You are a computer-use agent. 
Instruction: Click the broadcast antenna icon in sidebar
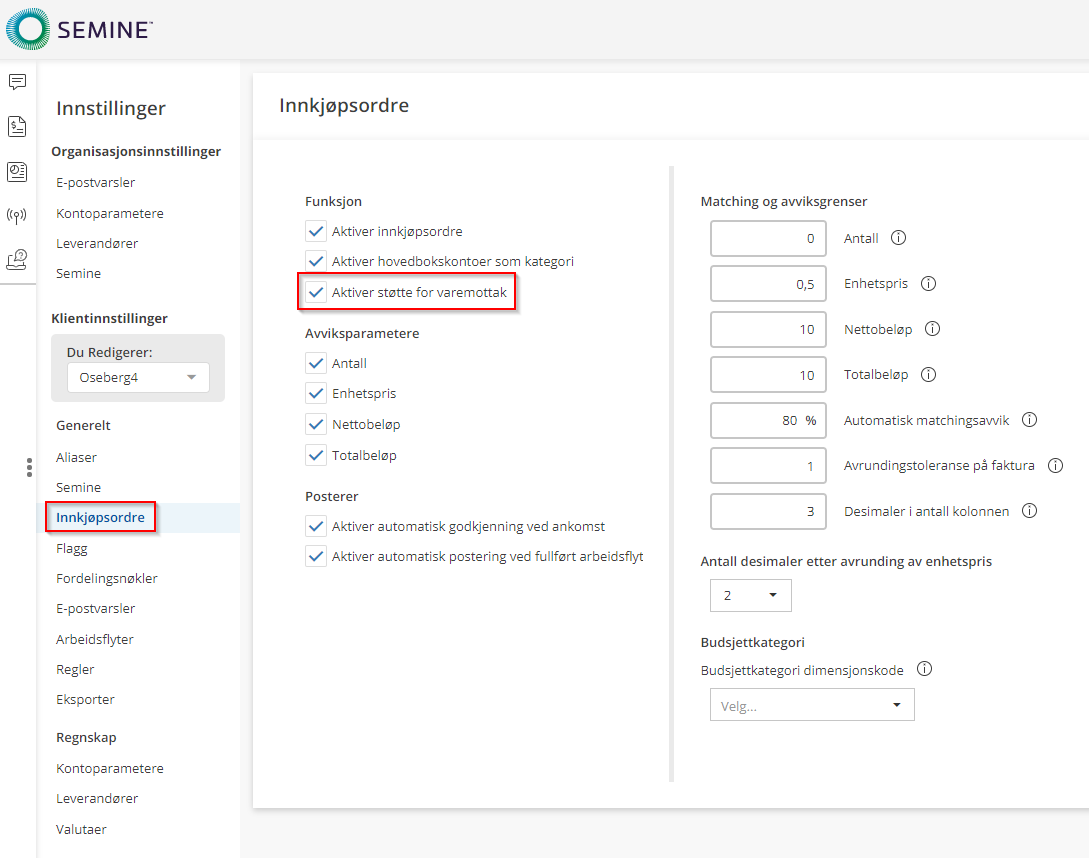point(17,216)
